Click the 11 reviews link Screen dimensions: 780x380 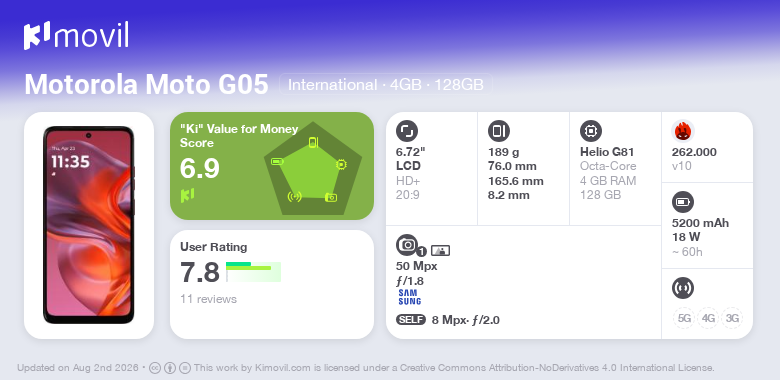[208, 299]
